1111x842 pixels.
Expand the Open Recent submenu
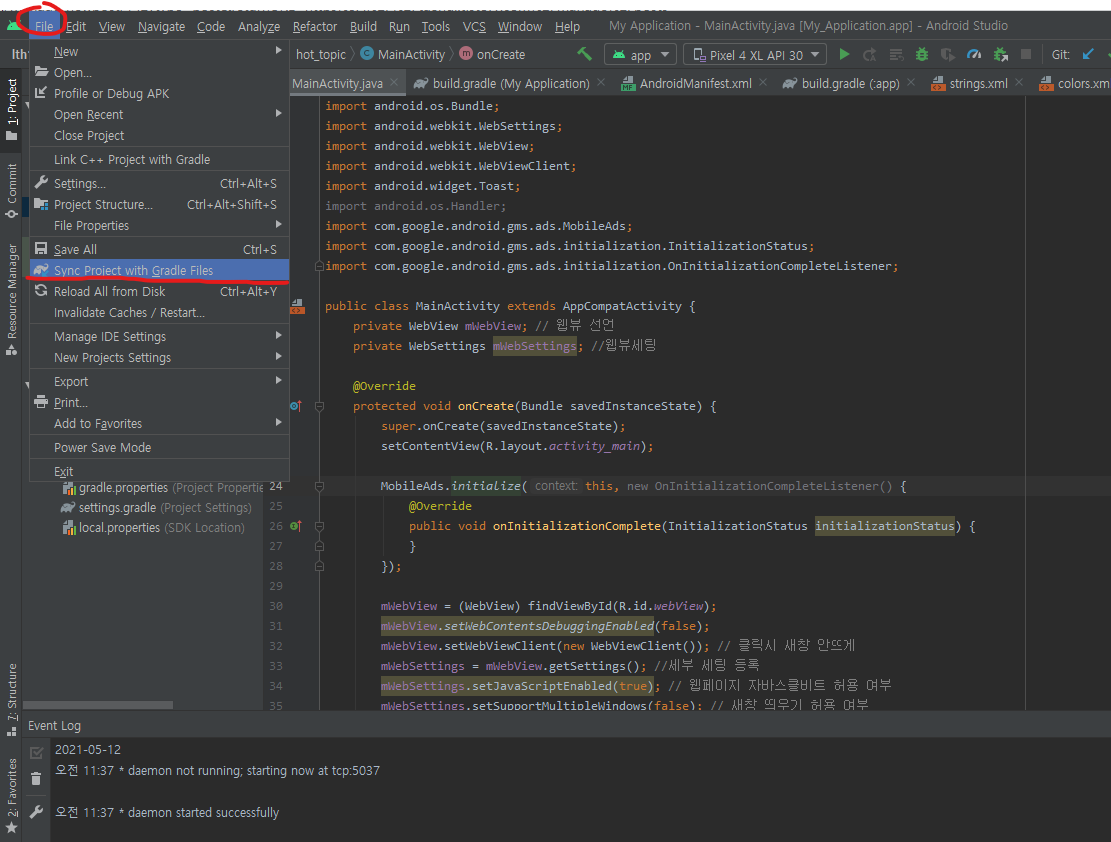click(159, 114)
